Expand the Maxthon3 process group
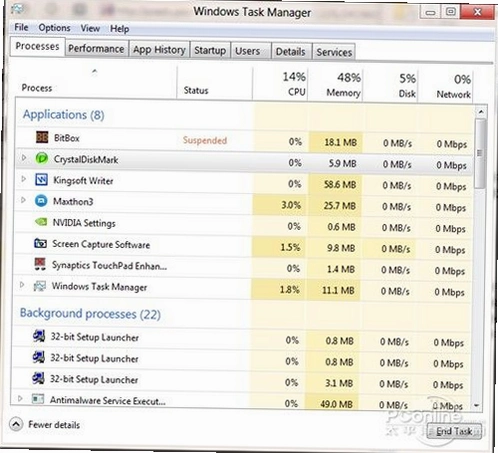 (x=23, y=200)
